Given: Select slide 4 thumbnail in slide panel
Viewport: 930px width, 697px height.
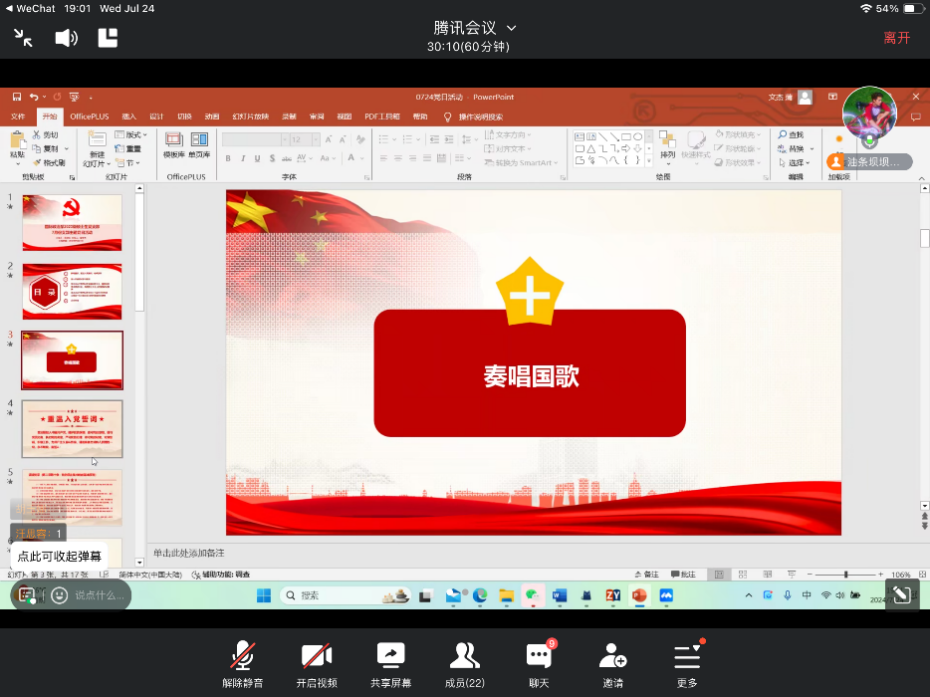Looking at the screenshot, I should tap(72, 429).
